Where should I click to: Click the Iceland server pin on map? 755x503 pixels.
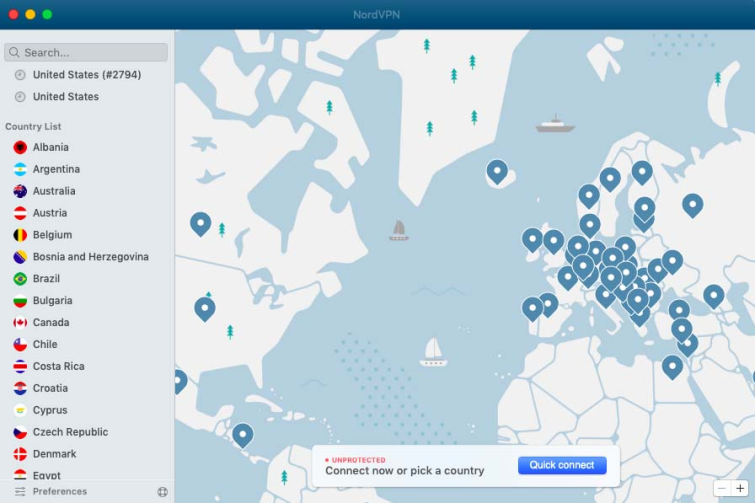[497, 171]
